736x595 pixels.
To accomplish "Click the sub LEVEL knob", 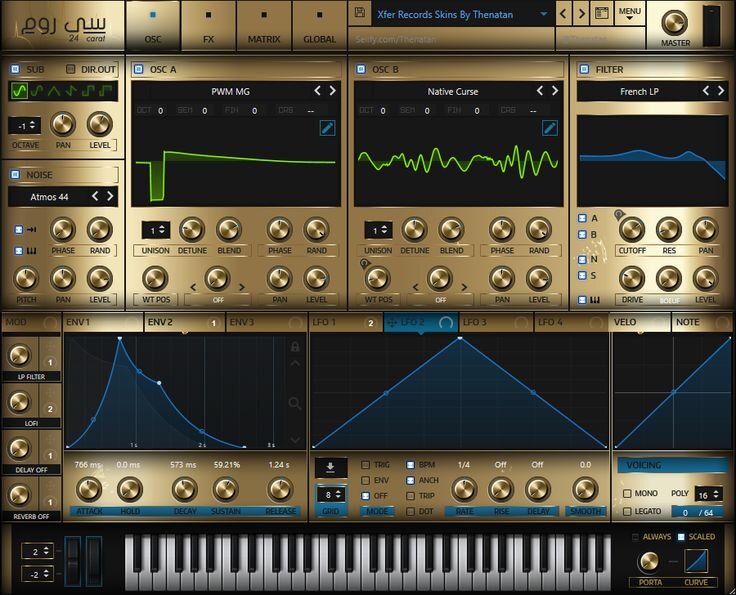I will pyautogui.click(x=100, y=124).
